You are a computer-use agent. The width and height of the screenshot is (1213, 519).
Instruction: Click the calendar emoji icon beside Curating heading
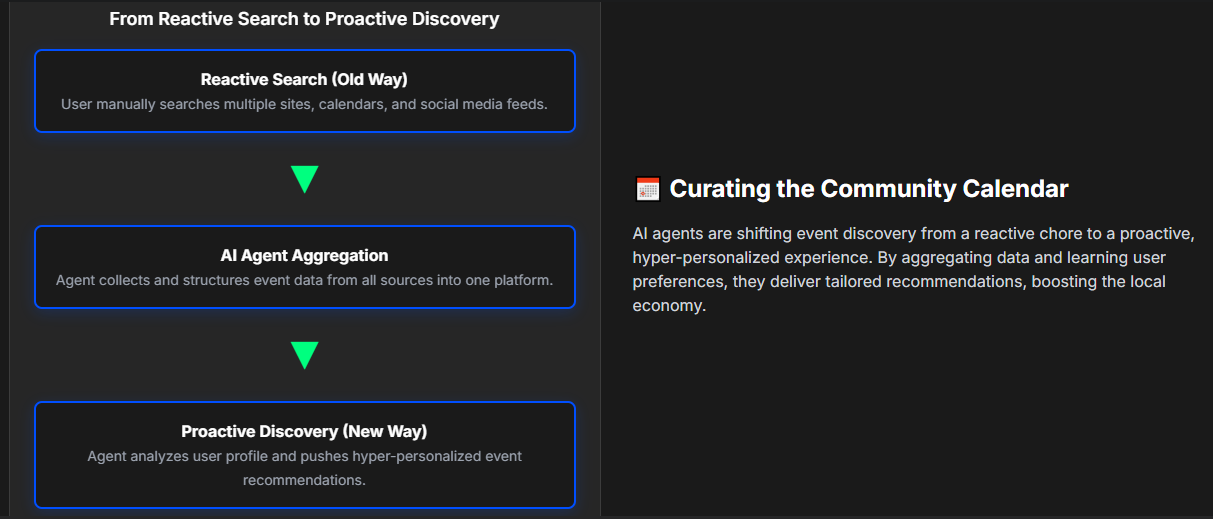[648, 188]
